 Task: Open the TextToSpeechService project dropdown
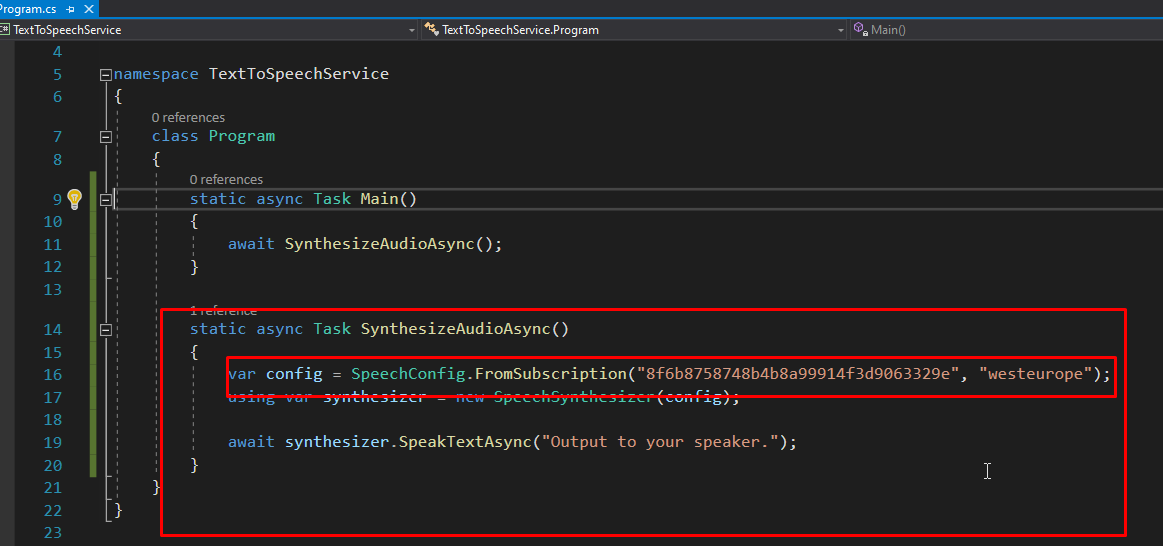(412, 30)
